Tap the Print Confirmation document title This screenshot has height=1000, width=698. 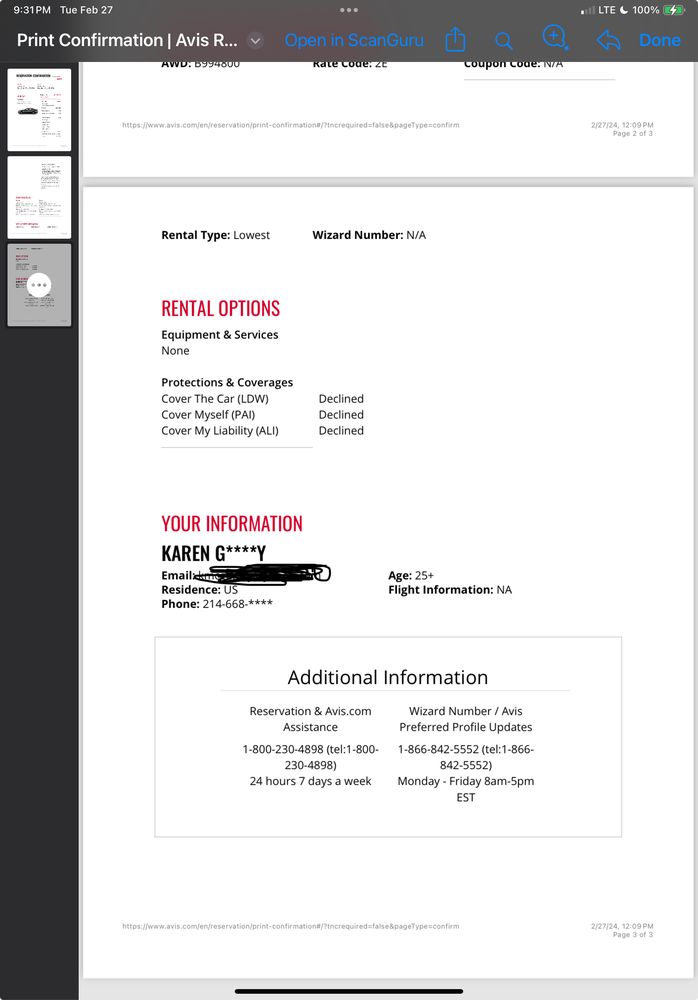click(127, 40)
